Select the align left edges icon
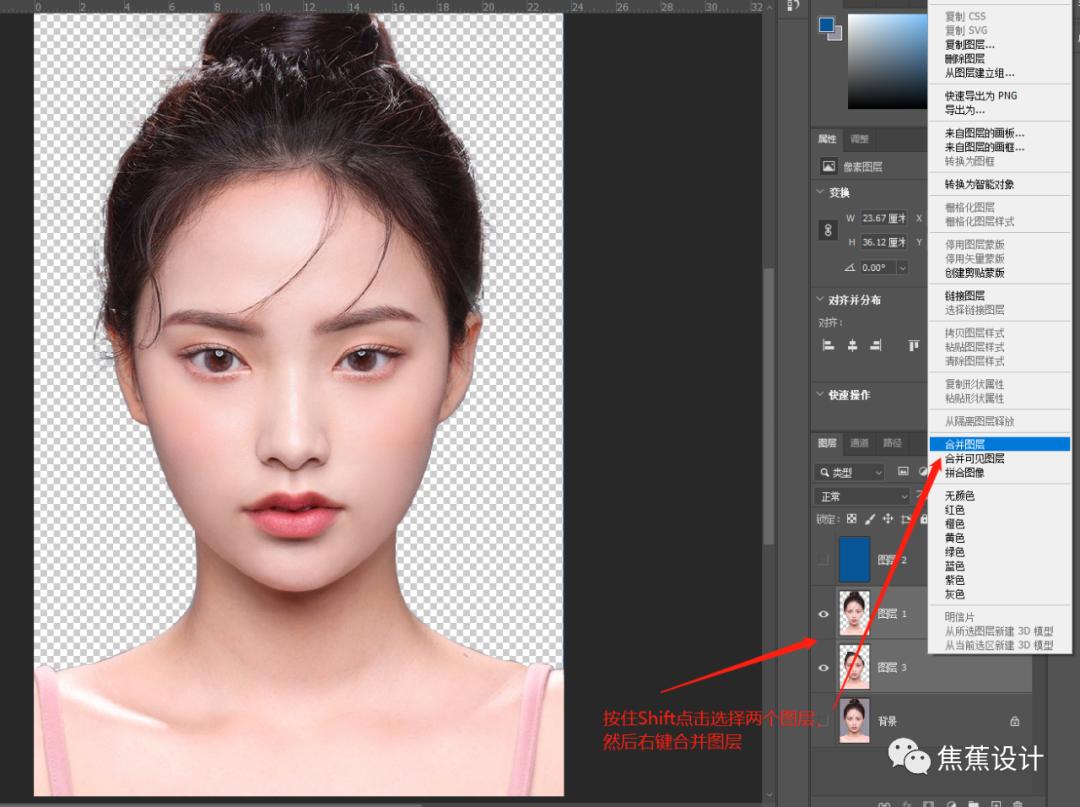Screen dimensions: 1080x807 (830, 345)
